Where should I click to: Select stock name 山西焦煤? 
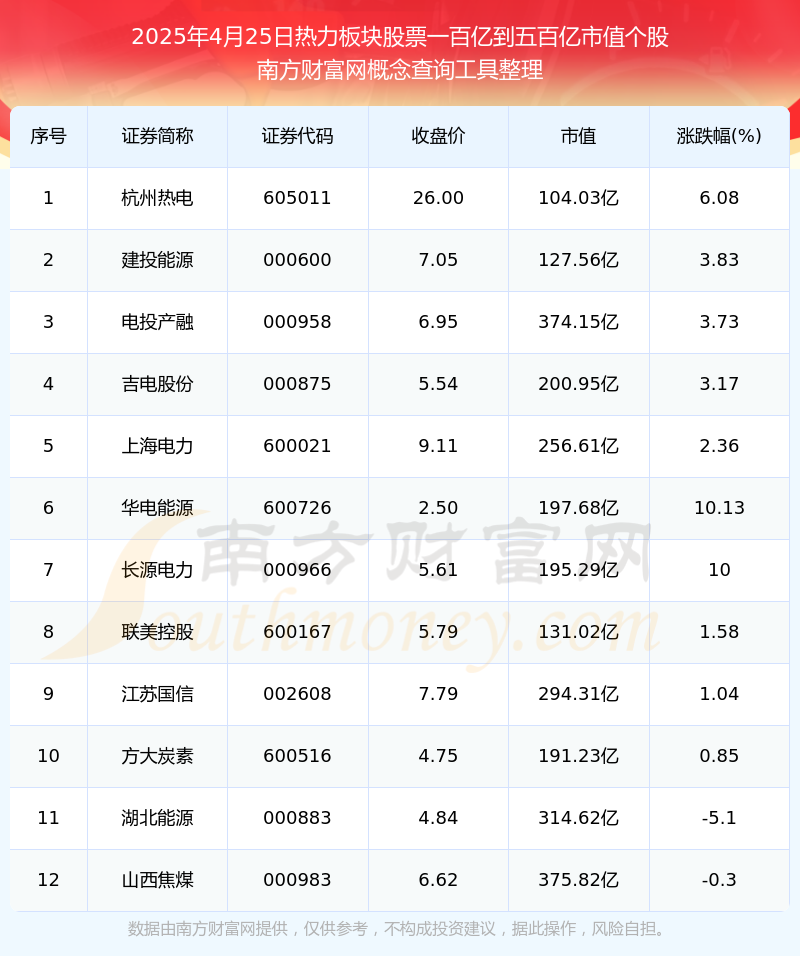[x=157, y=880]
